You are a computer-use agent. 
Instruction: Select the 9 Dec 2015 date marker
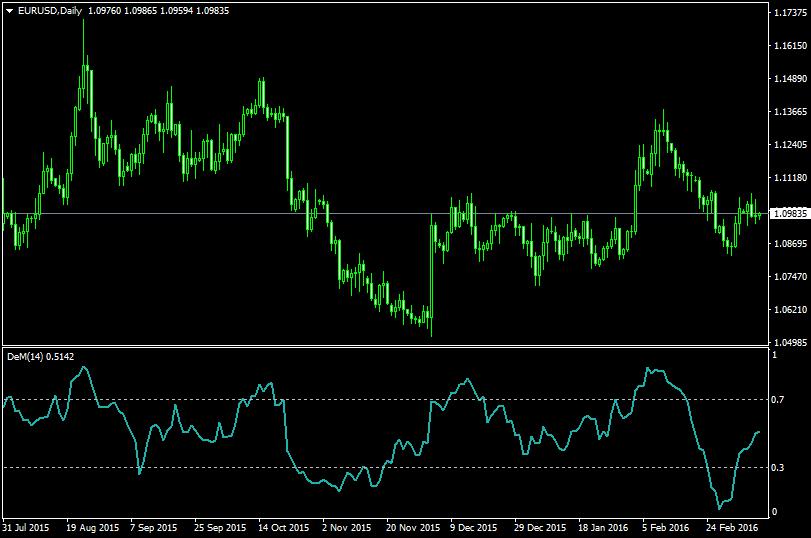[473, 528]
